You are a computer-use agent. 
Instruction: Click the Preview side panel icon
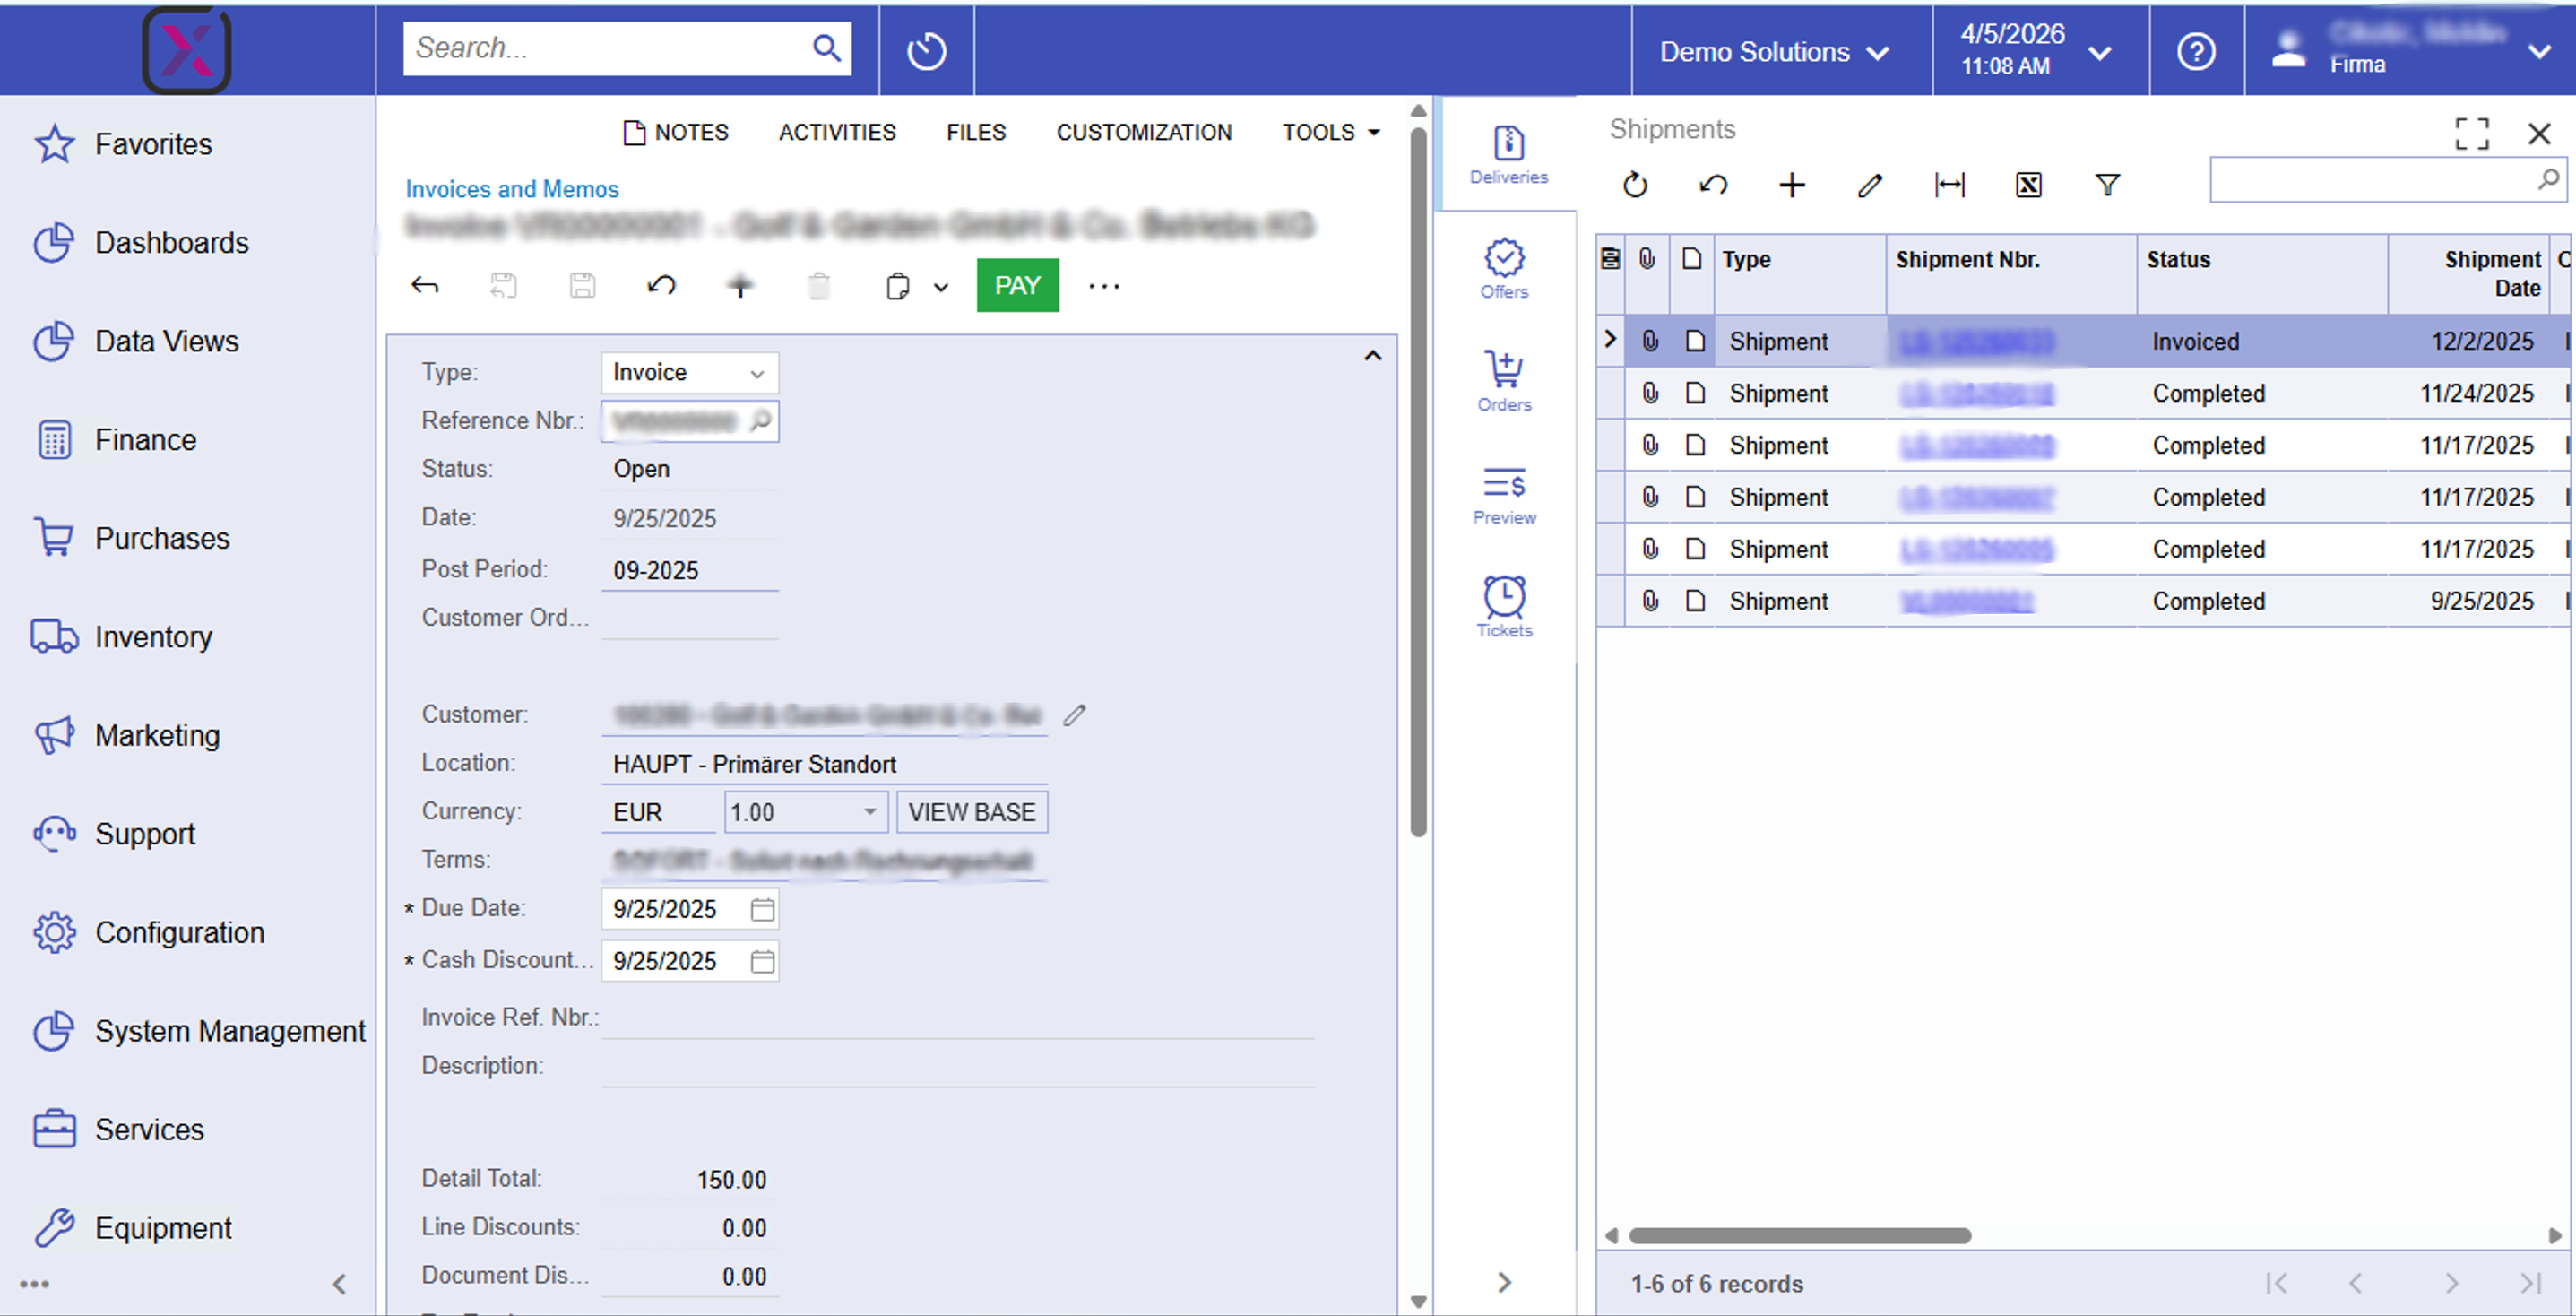[x=1504, y=494]
